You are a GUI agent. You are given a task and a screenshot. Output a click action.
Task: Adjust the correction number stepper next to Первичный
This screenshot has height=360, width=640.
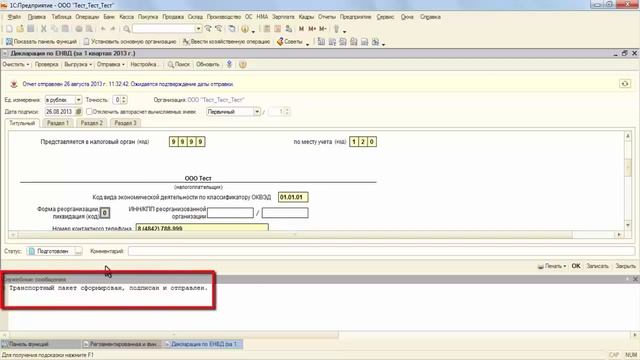(287, 112)
